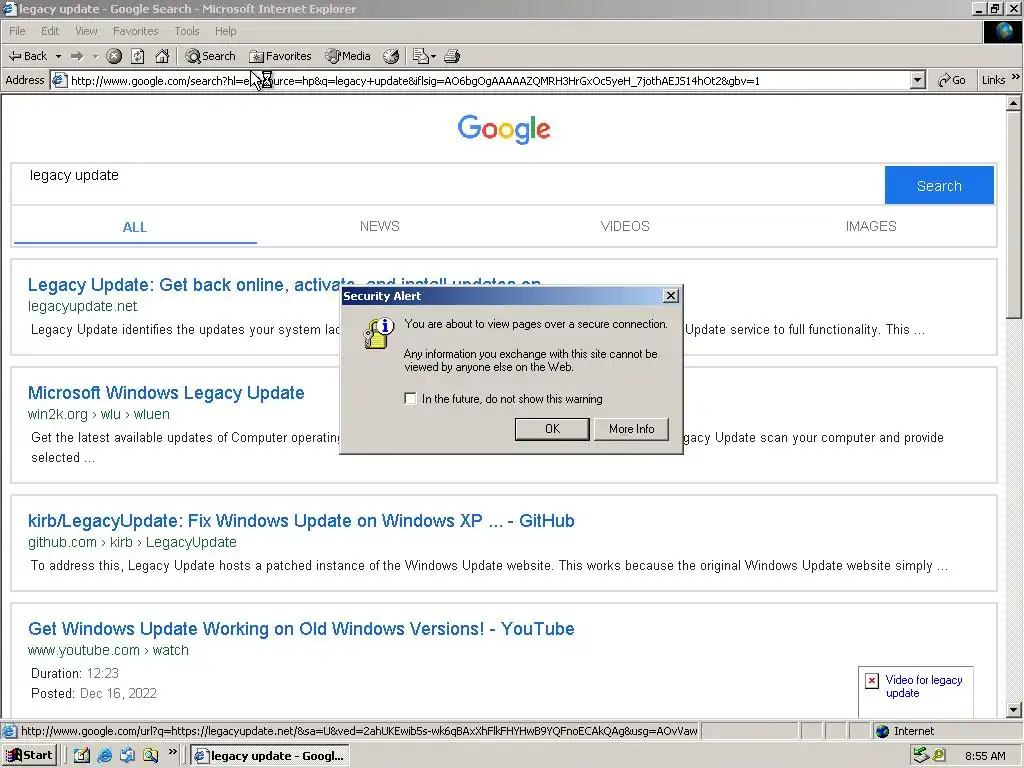Image resolution: width=1024 pixels, height=768 pixels.
Task: Click the broken image icon for video thumbnail
Action: click(872, 680)
